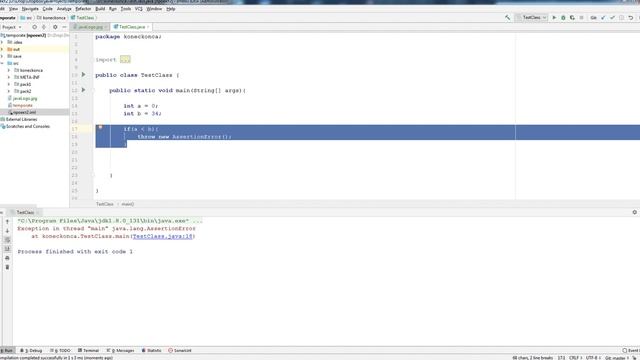Screen dimensions: 640x360
Task: Locate file with Project panel target icon
Action: (34, 27)
